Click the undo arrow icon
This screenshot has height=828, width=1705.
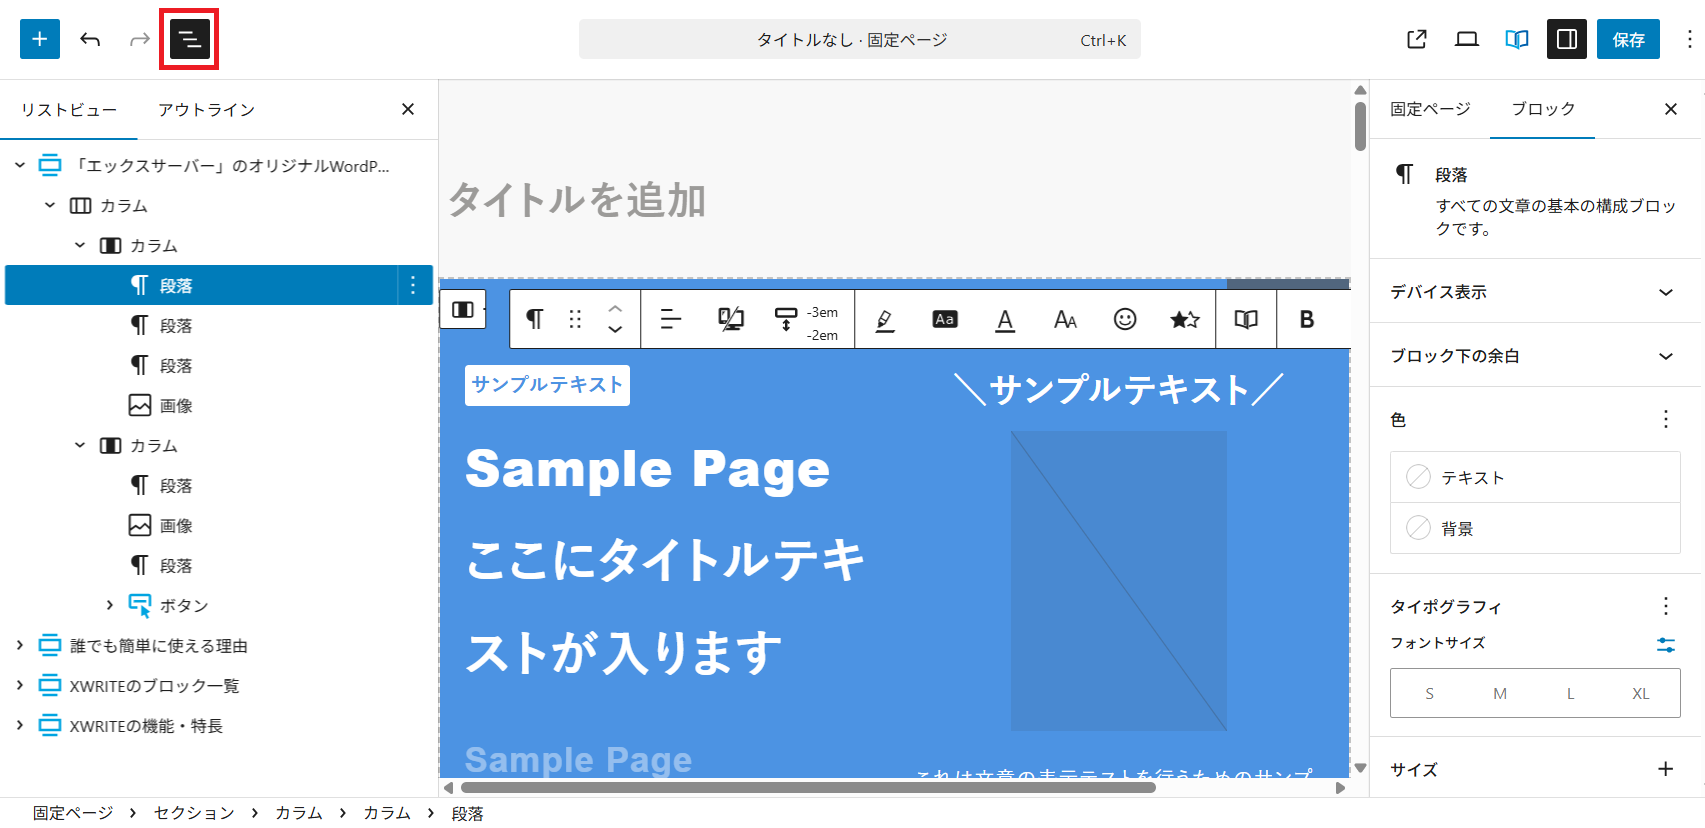(90, 39)
